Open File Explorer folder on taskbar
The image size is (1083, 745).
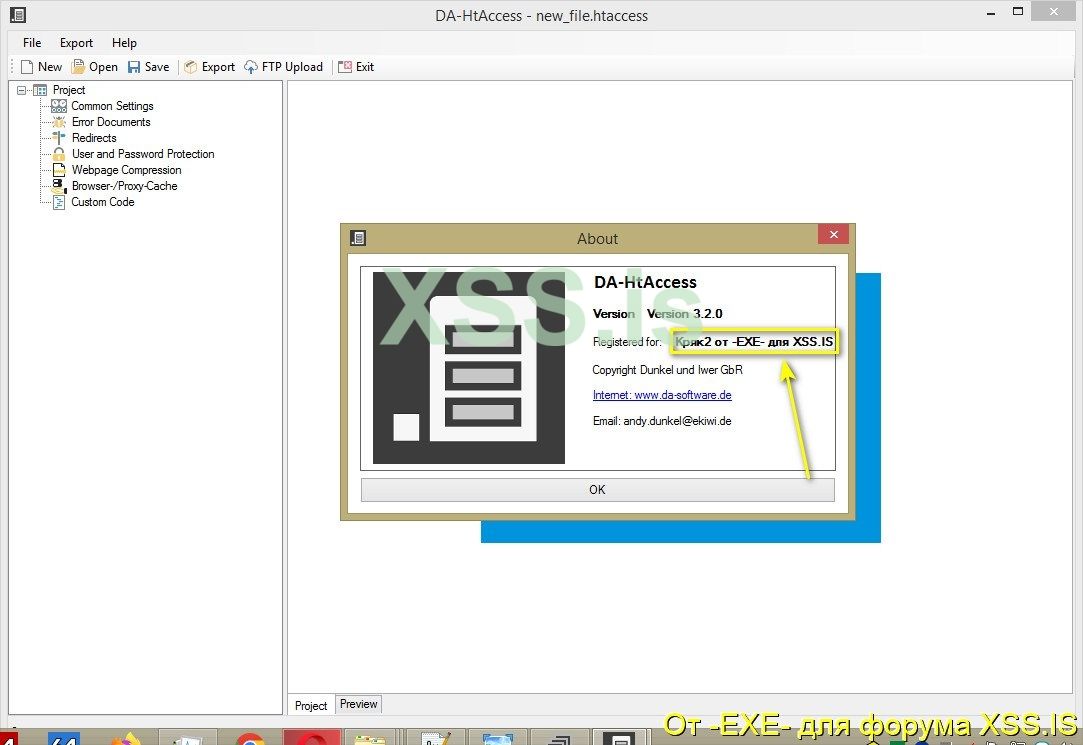(369, 737)
